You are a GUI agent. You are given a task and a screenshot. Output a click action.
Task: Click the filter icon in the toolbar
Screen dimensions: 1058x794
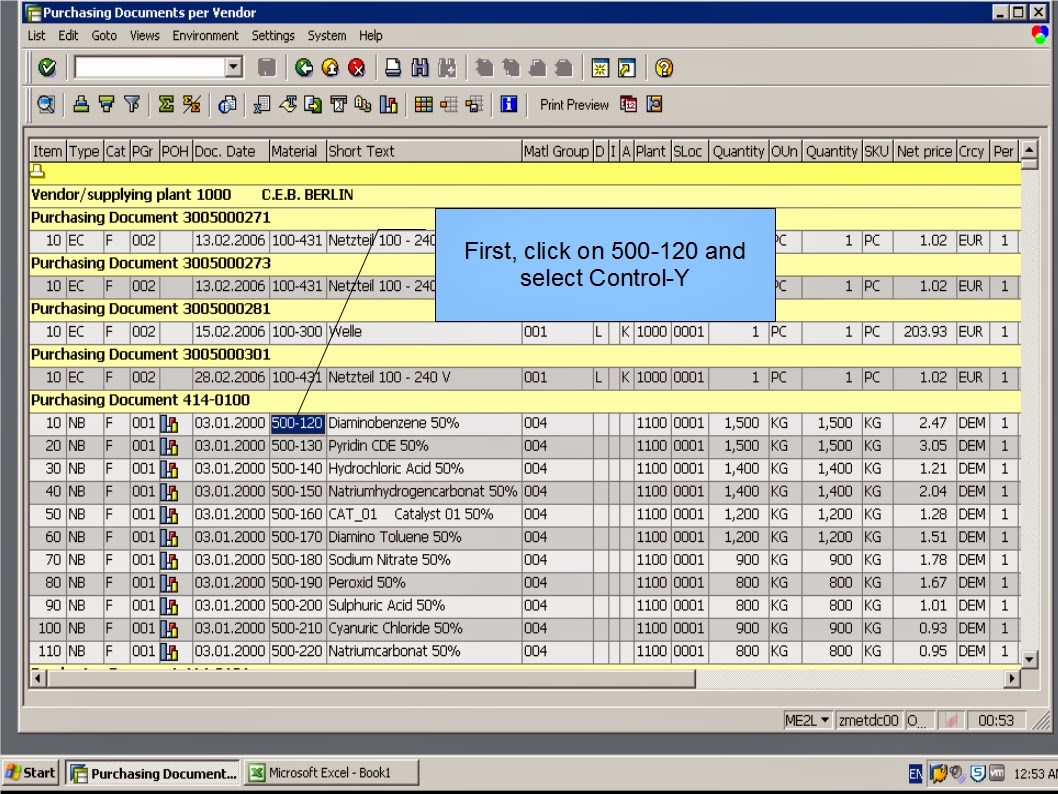132,104
